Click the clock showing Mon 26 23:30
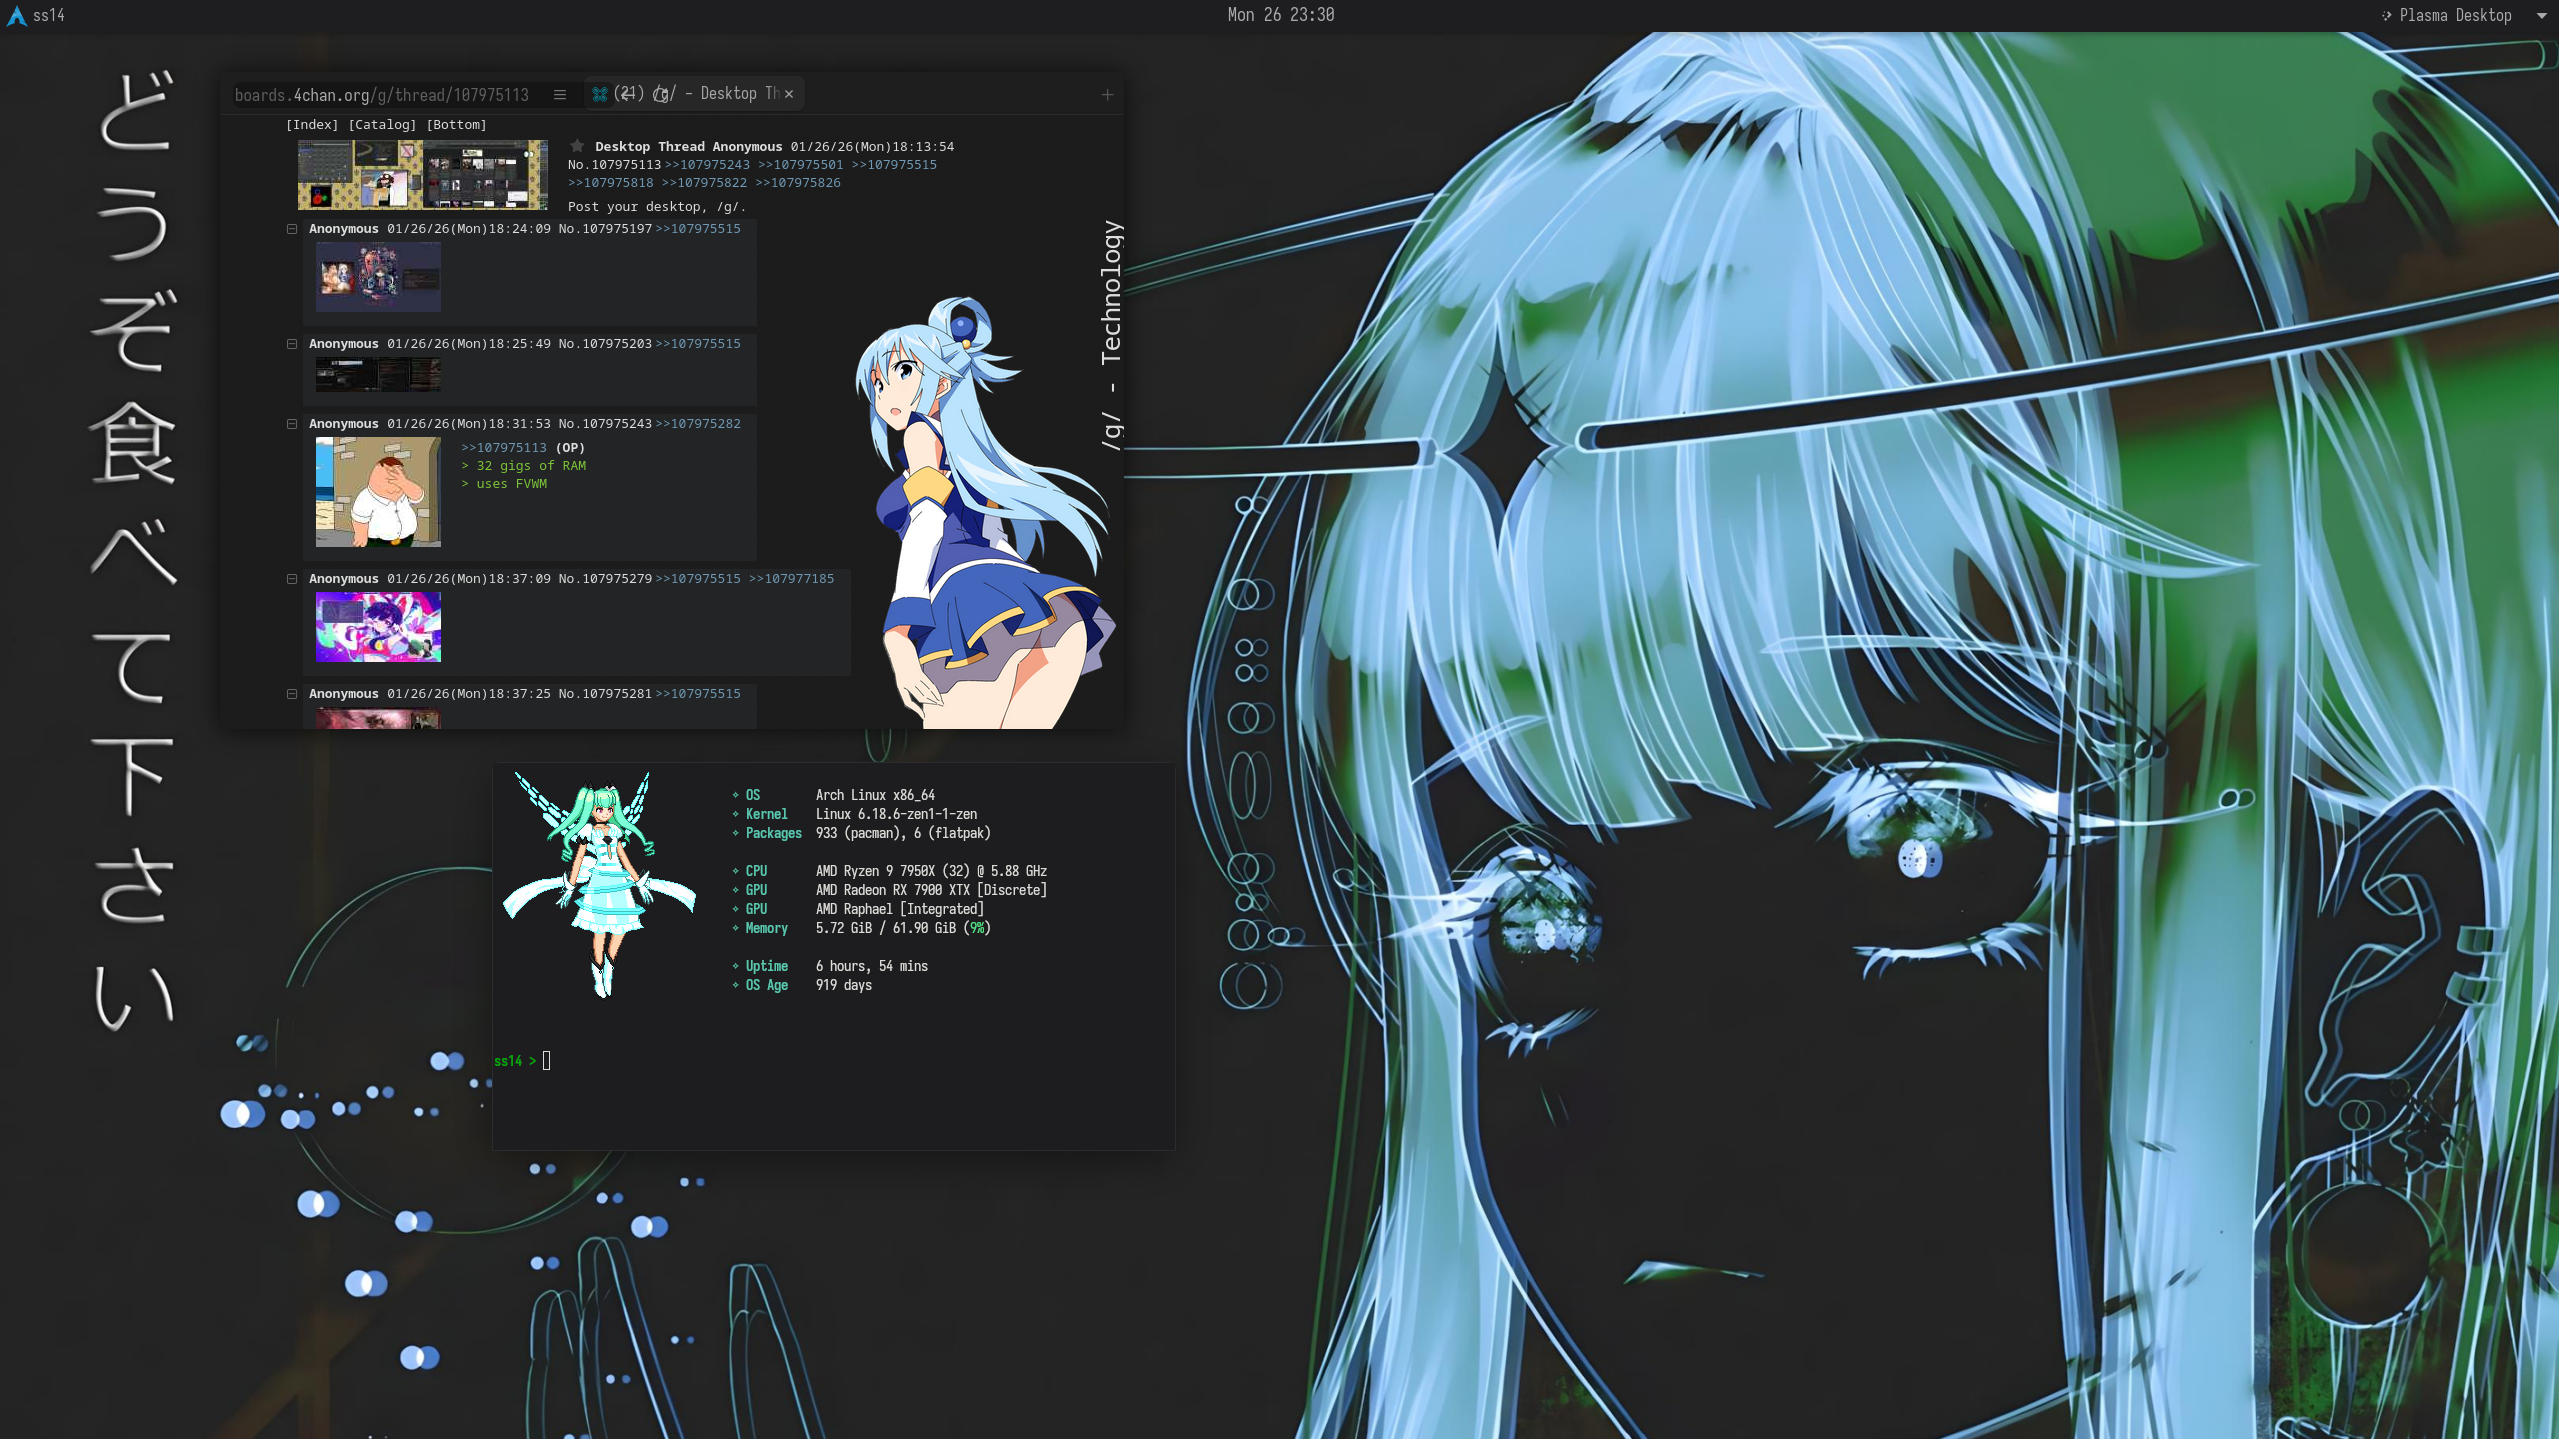 point(1280,15)
